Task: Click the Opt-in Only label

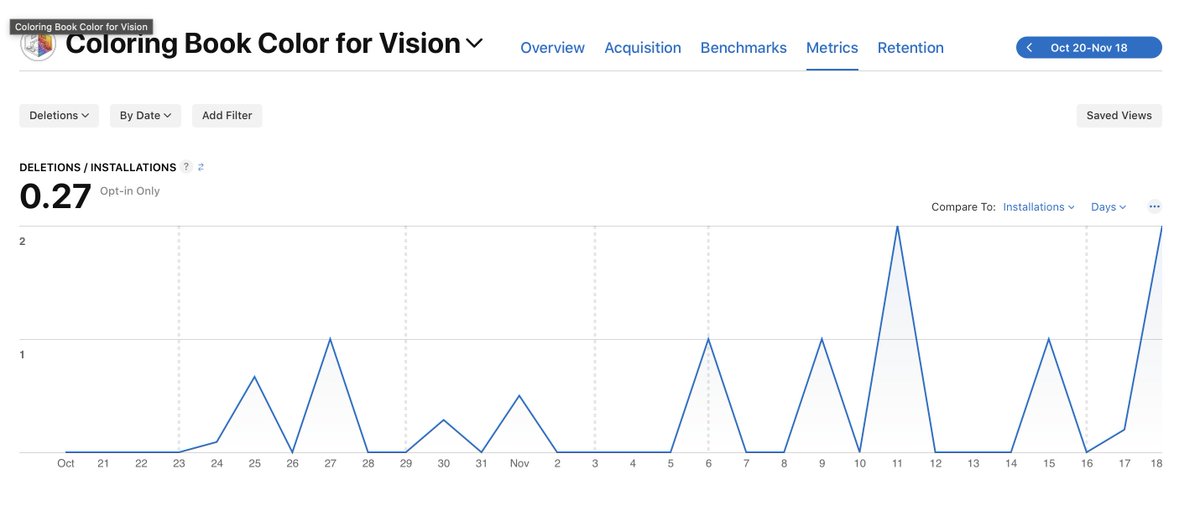Action: click(130, 191)
